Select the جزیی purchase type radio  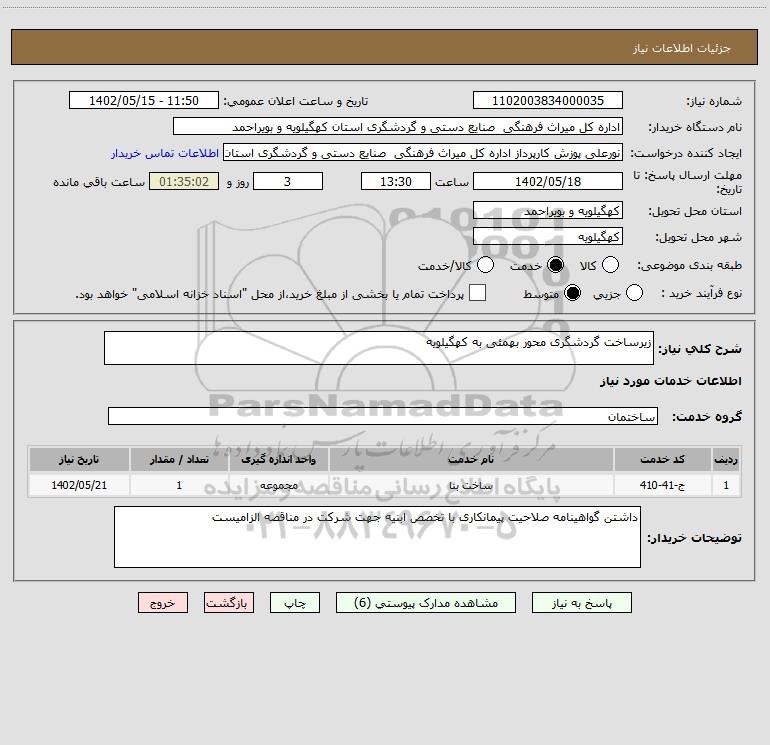(x=634, y=293)
